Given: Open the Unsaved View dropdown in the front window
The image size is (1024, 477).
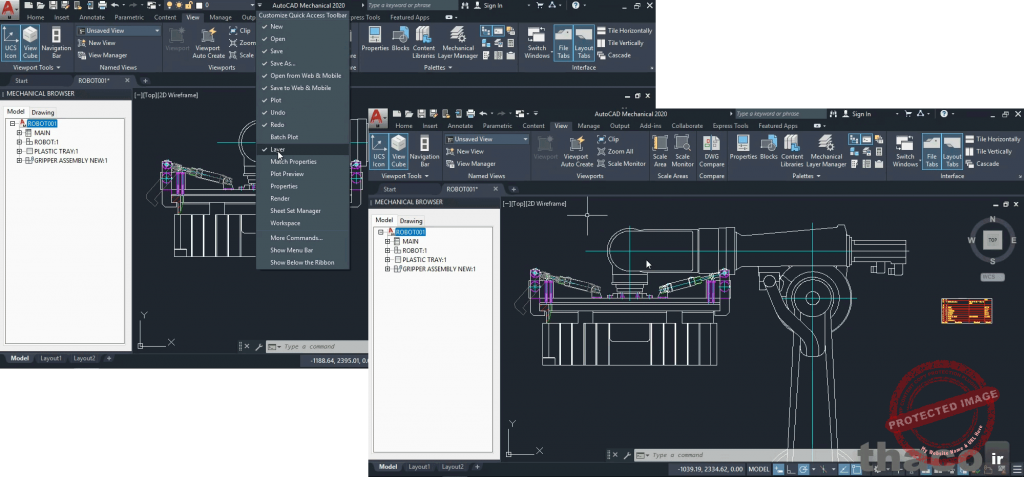Looking at the screenshot, I should 527,139.
